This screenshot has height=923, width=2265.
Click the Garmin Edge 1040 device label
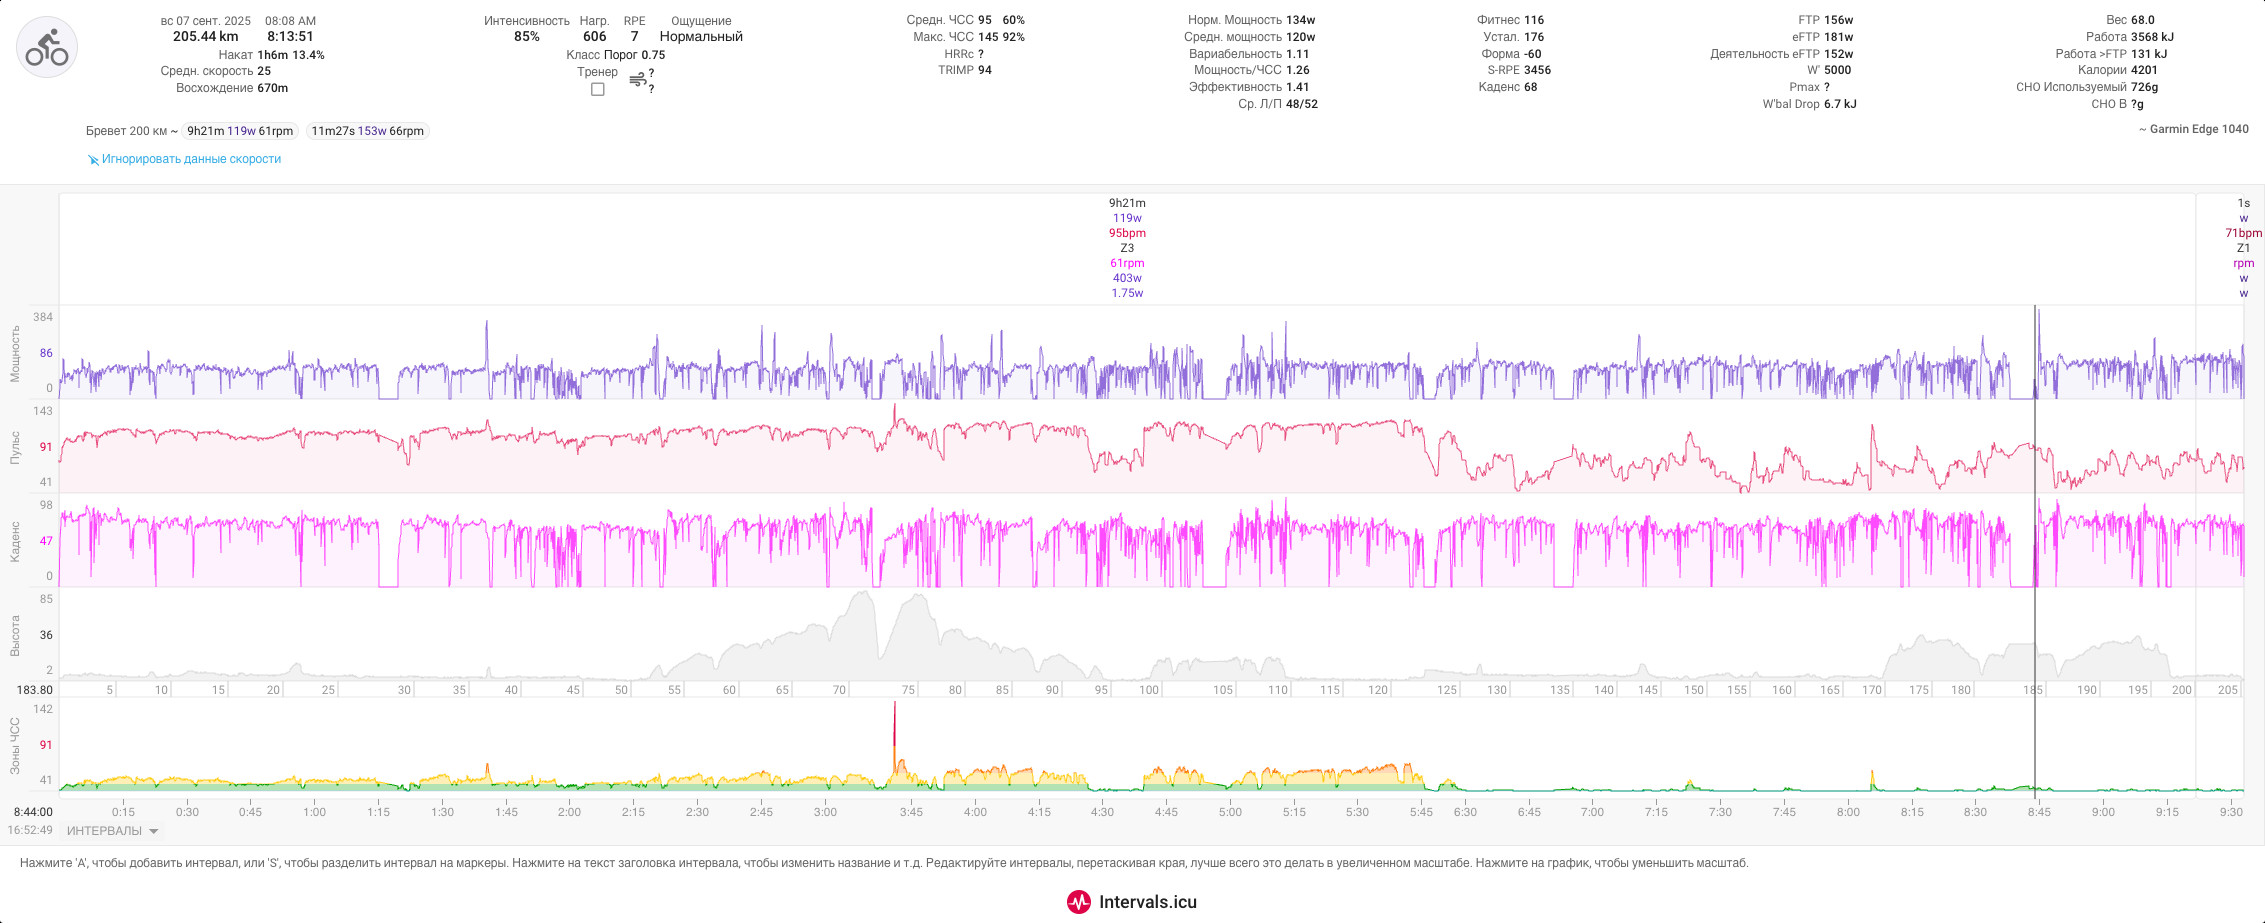pos(2194,129)
